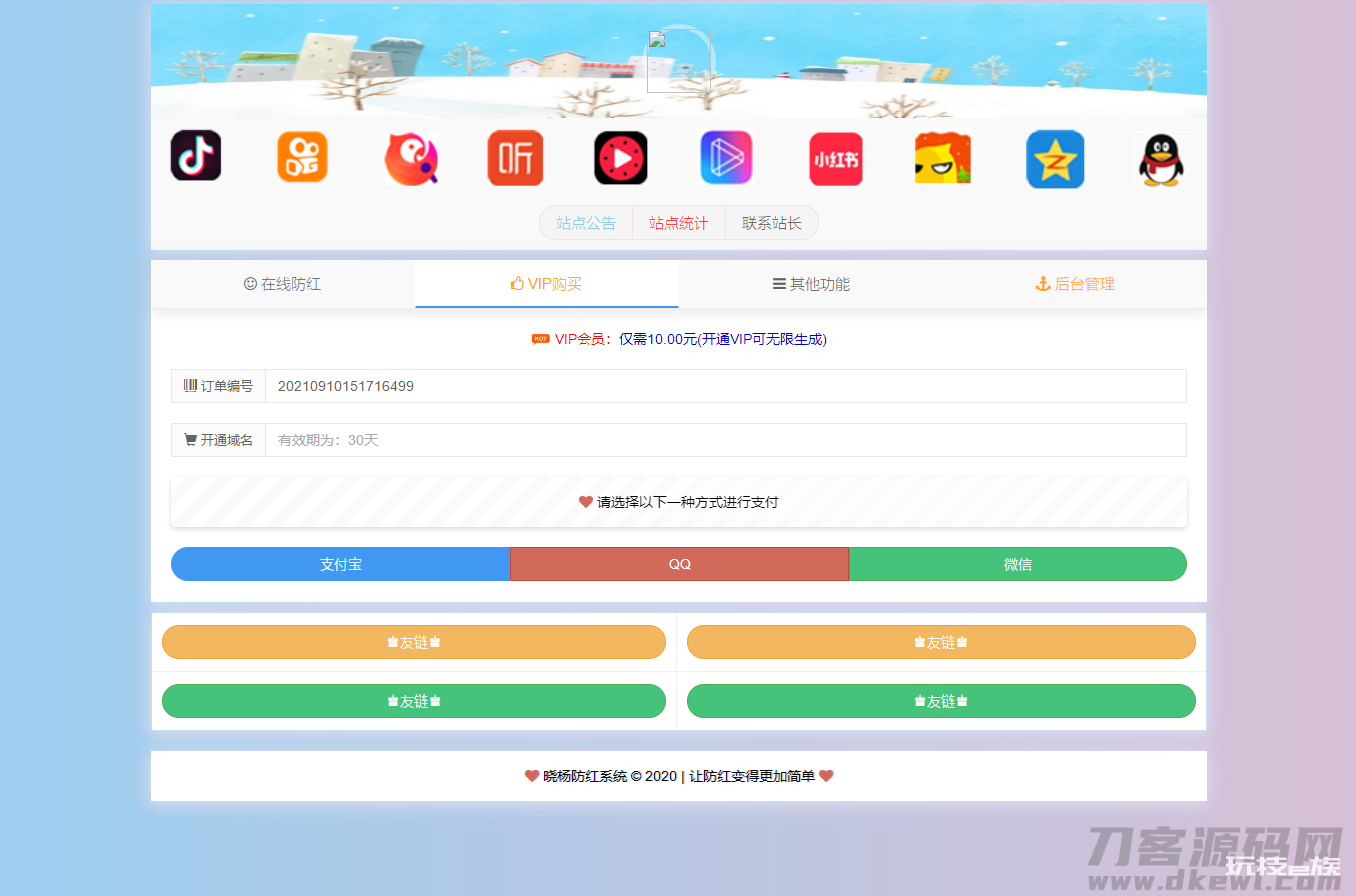1356x896 pixels.
Task: Select the VIP购买 tab
Action: (547, 284)
